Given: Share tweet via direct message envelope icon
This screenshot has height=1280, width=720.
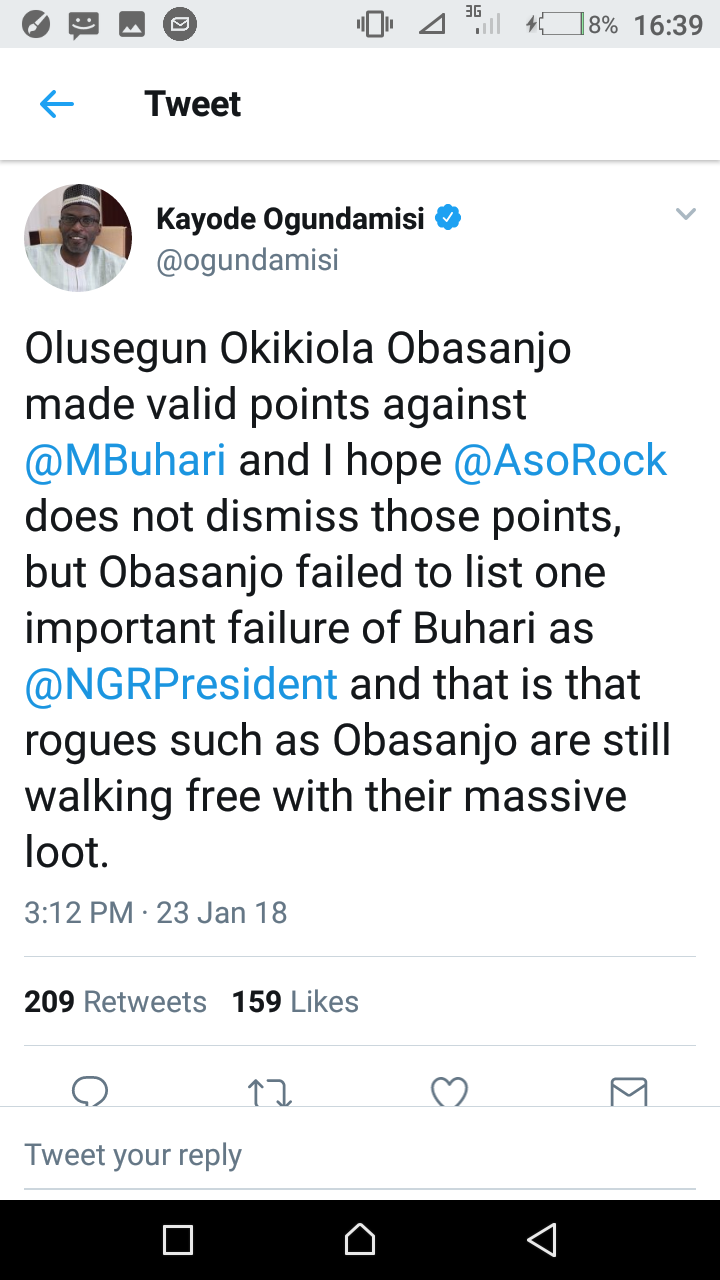Looking at the screenshot, I should pos(629,1091).
